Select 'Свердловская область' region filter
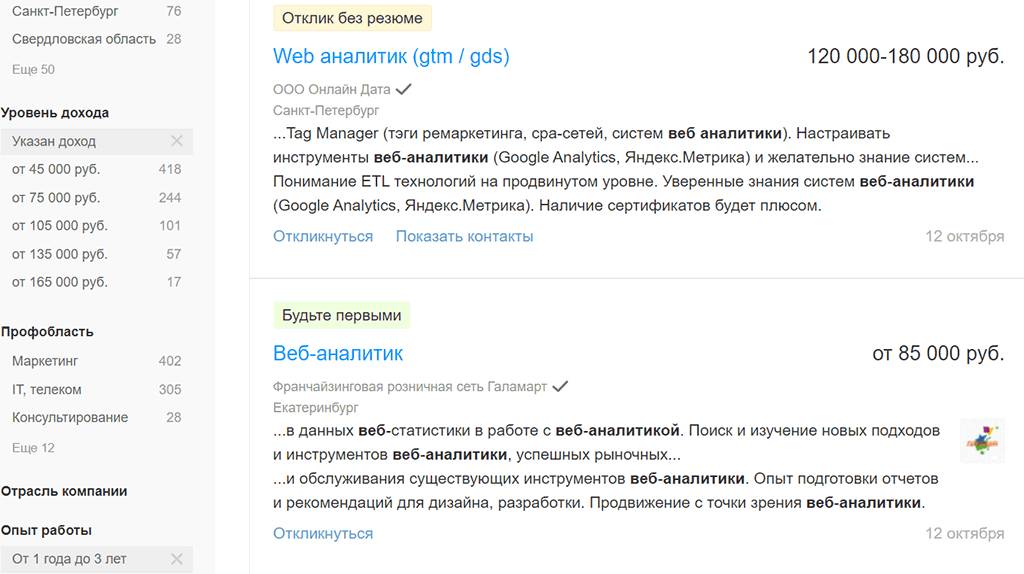The image size is (1024, 574). coord(84,39)
